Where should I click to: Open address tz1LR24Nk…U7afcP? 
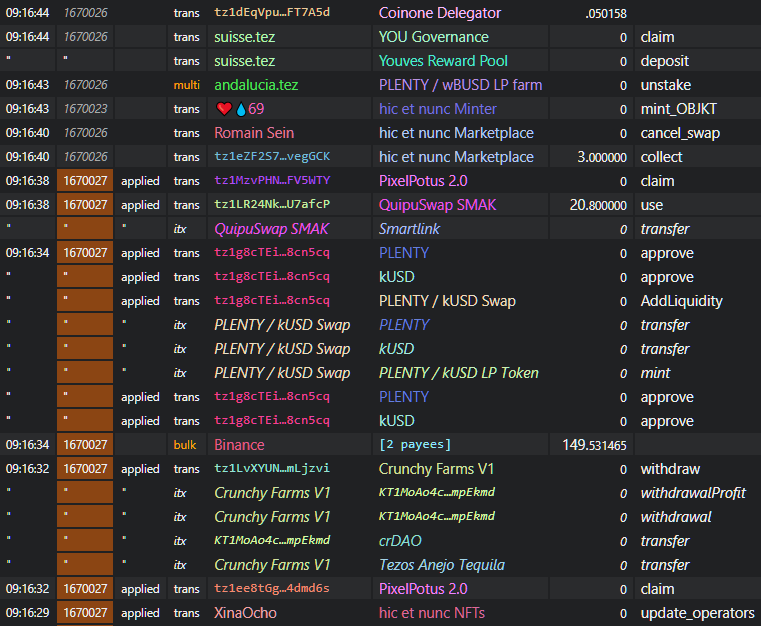tap(272, 204)
